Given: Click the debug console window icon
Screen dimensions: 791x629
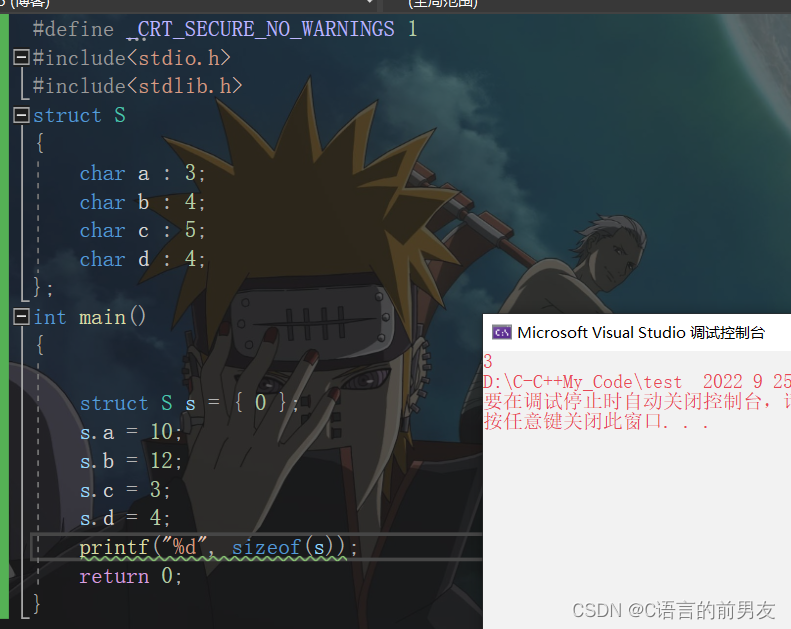Looking at the screenshot, I should [501, 332].
